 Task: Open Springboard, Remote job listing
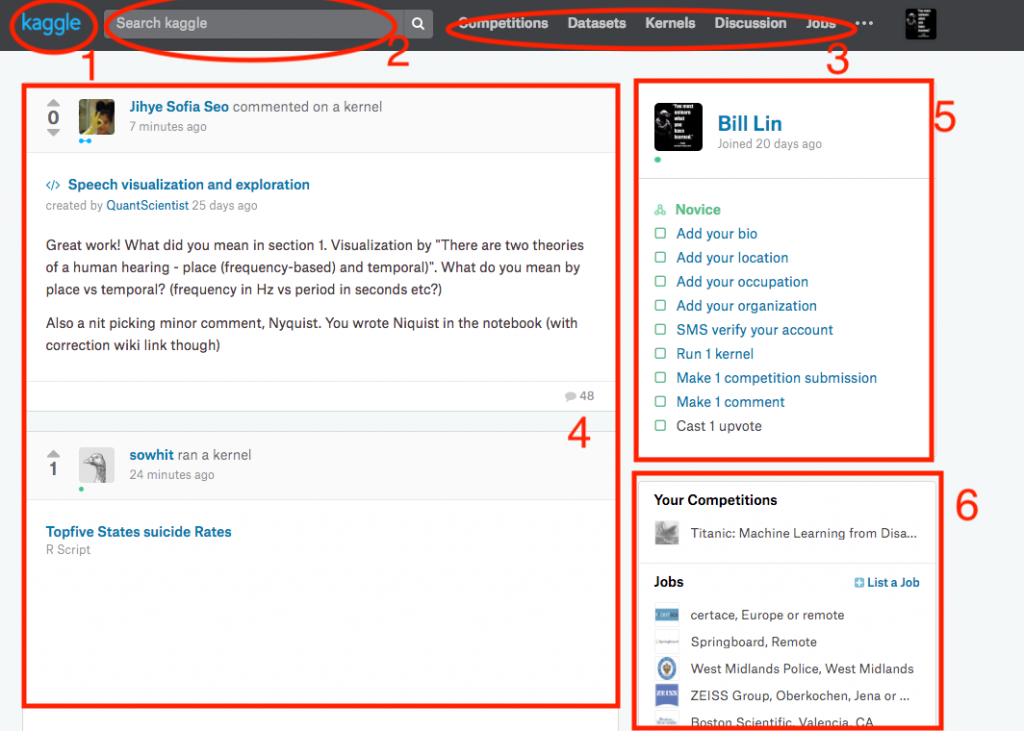point(754,642)
